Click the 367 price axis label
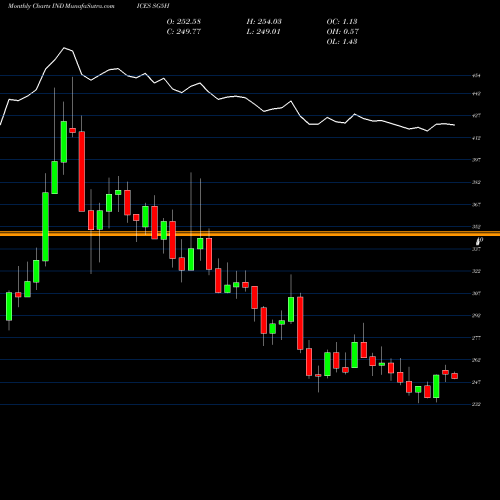 [x=476, y=205]
